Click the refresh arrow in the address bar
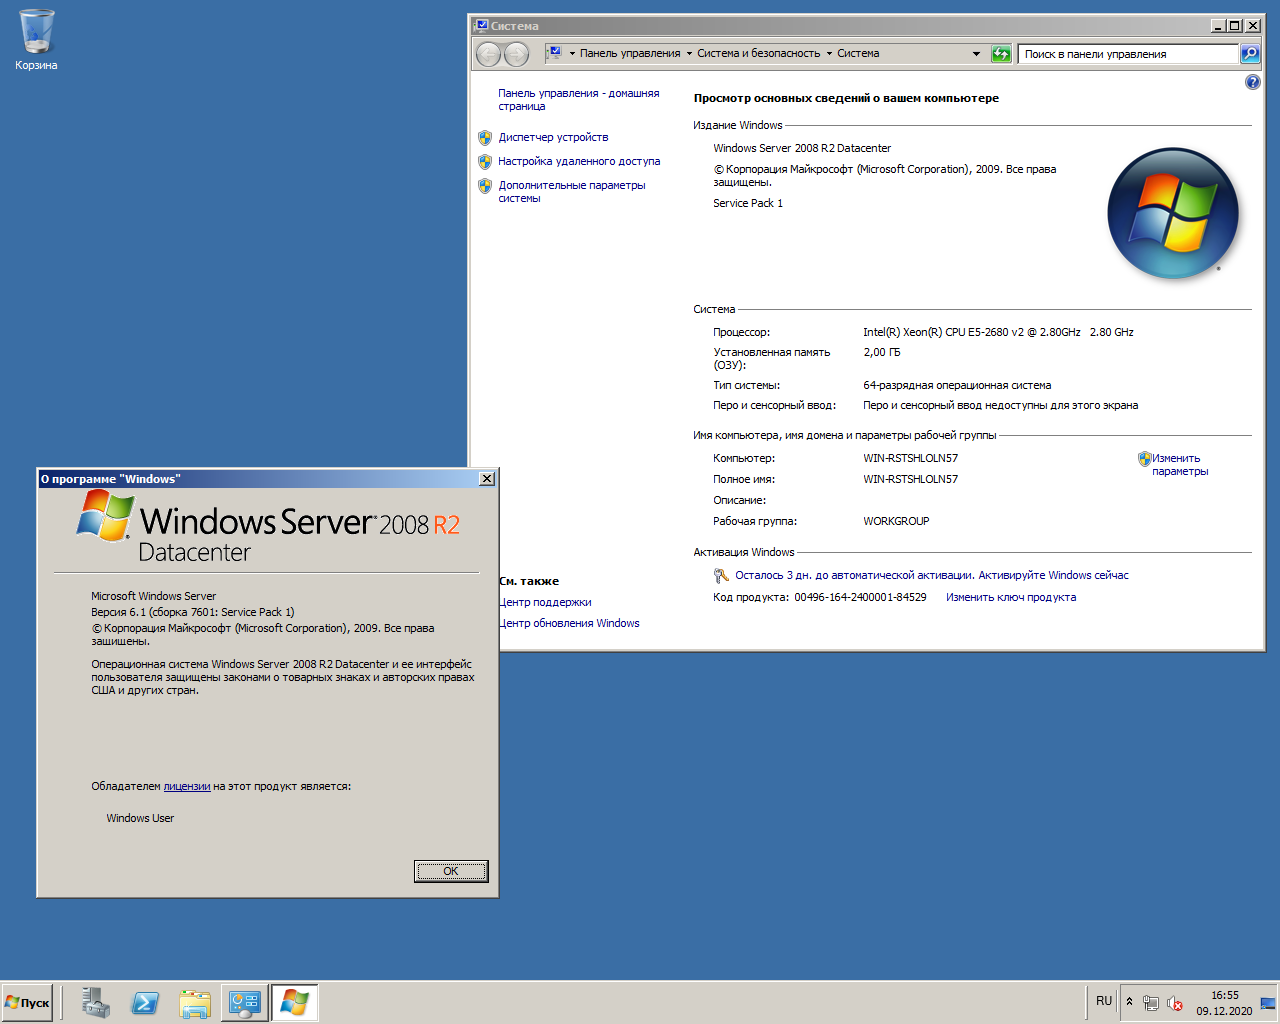 (1001, 53)
